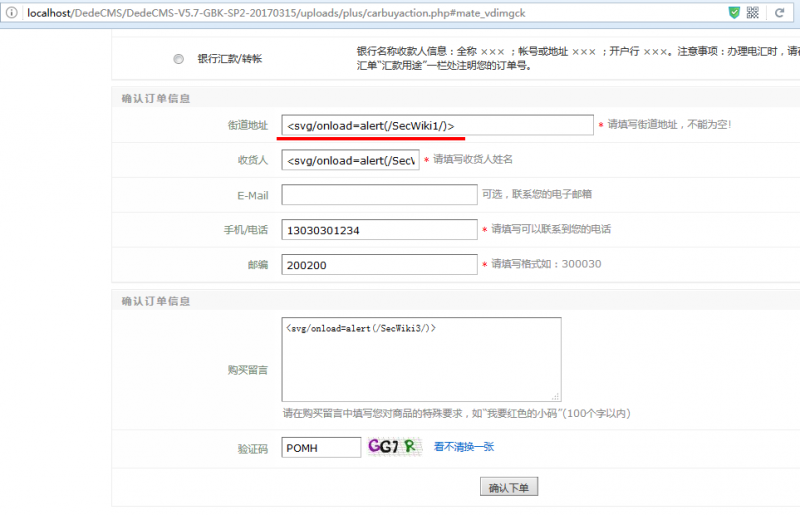Click the 街道地址 field label
Image resolution: width=800 pixels, height=515 pixels.
[247, 125]
